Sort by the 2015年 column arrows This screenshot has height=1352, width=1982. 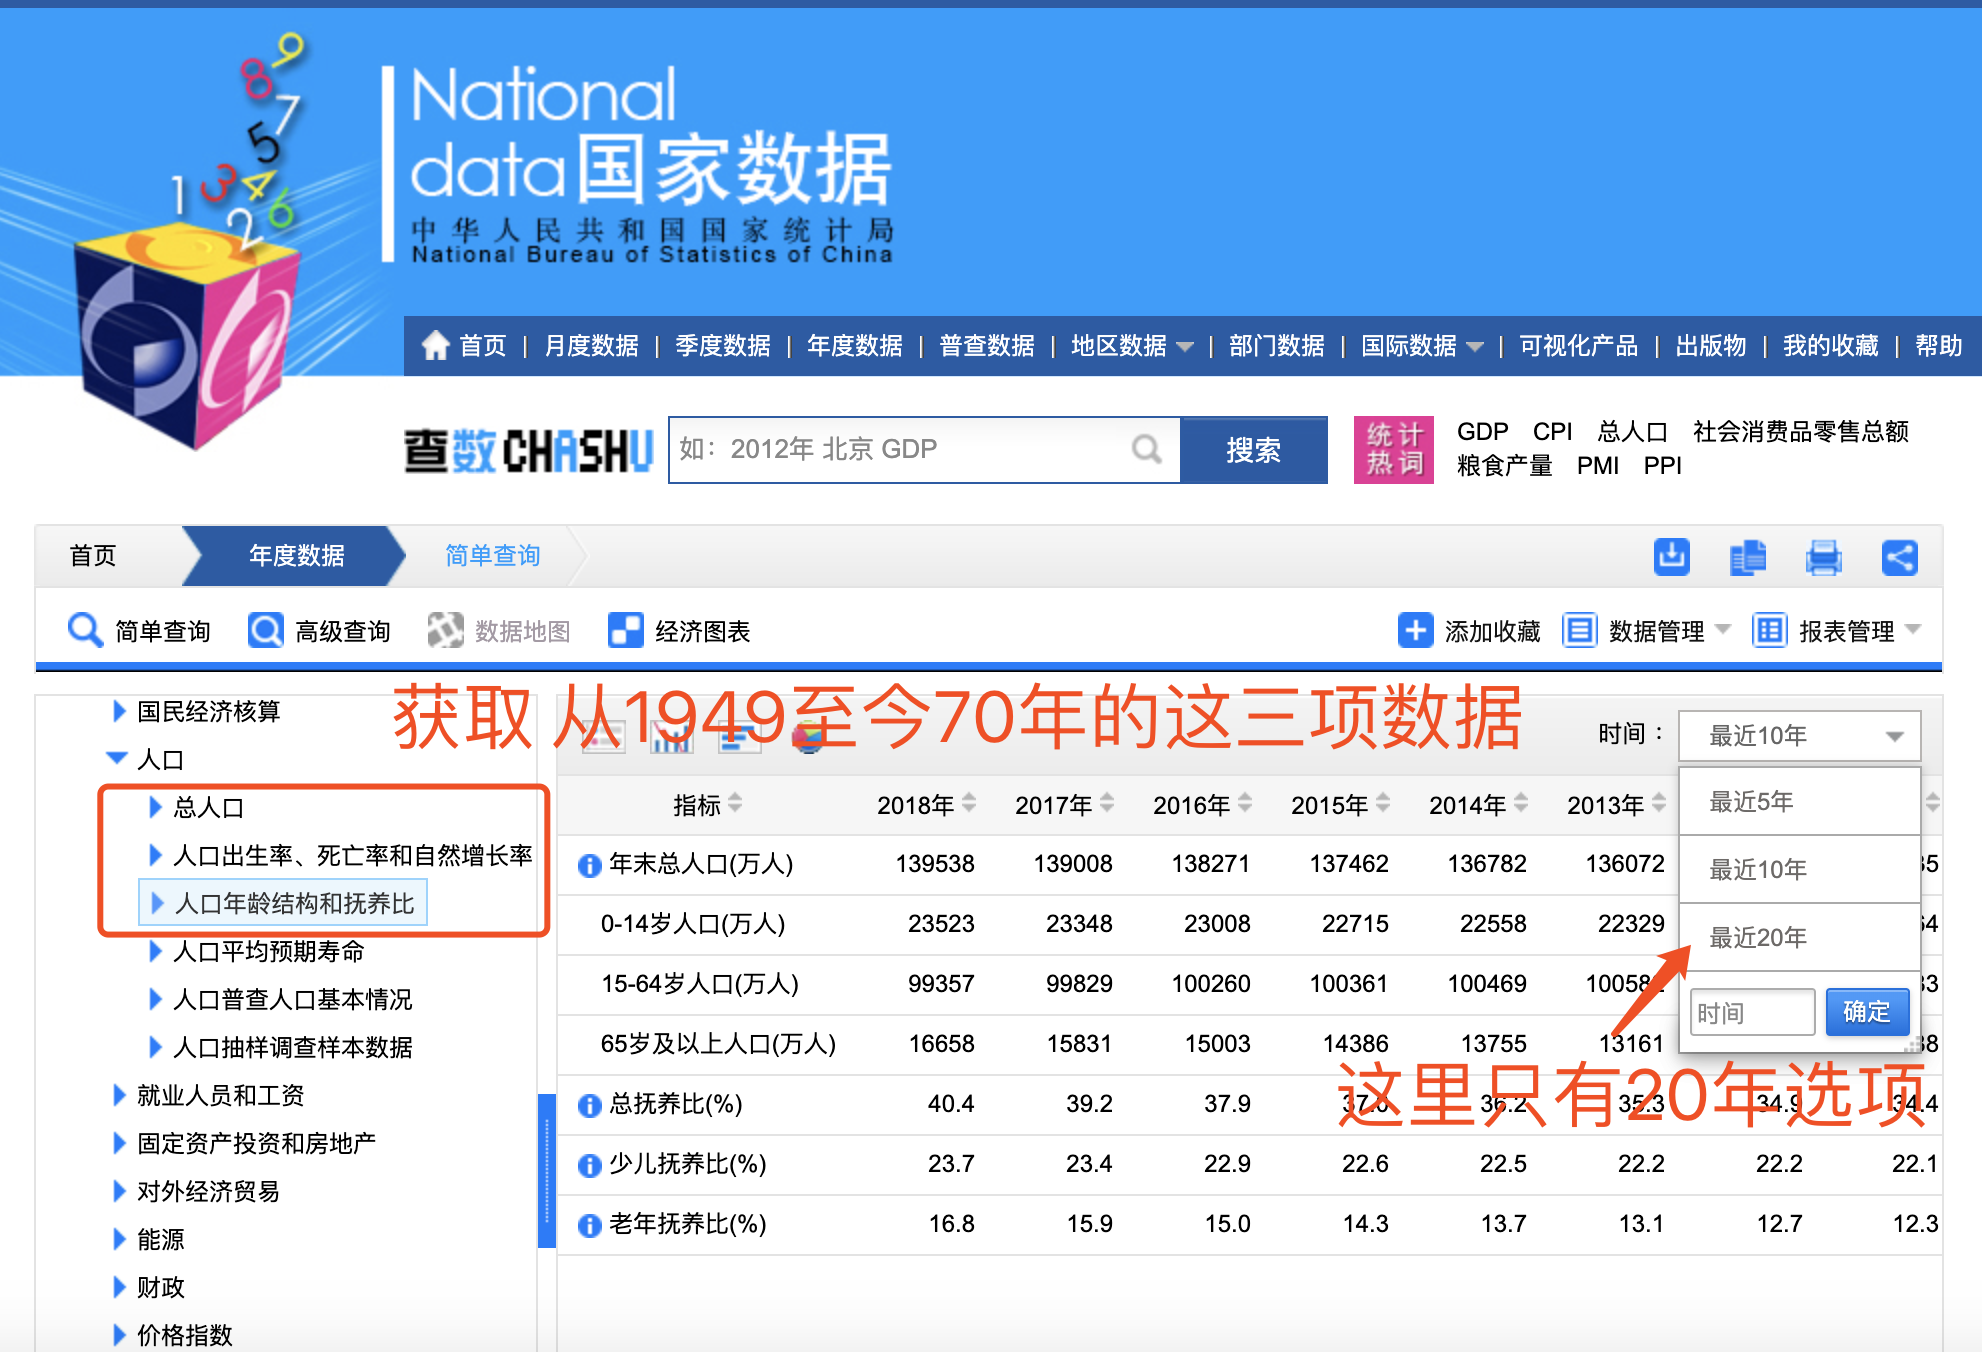[1383, 803]
